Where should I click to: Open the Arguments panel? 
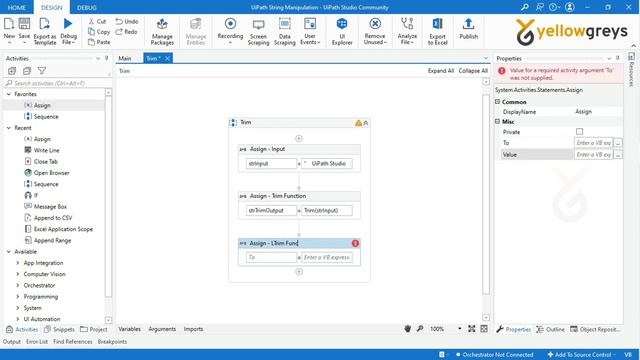[x=162, y=329]
